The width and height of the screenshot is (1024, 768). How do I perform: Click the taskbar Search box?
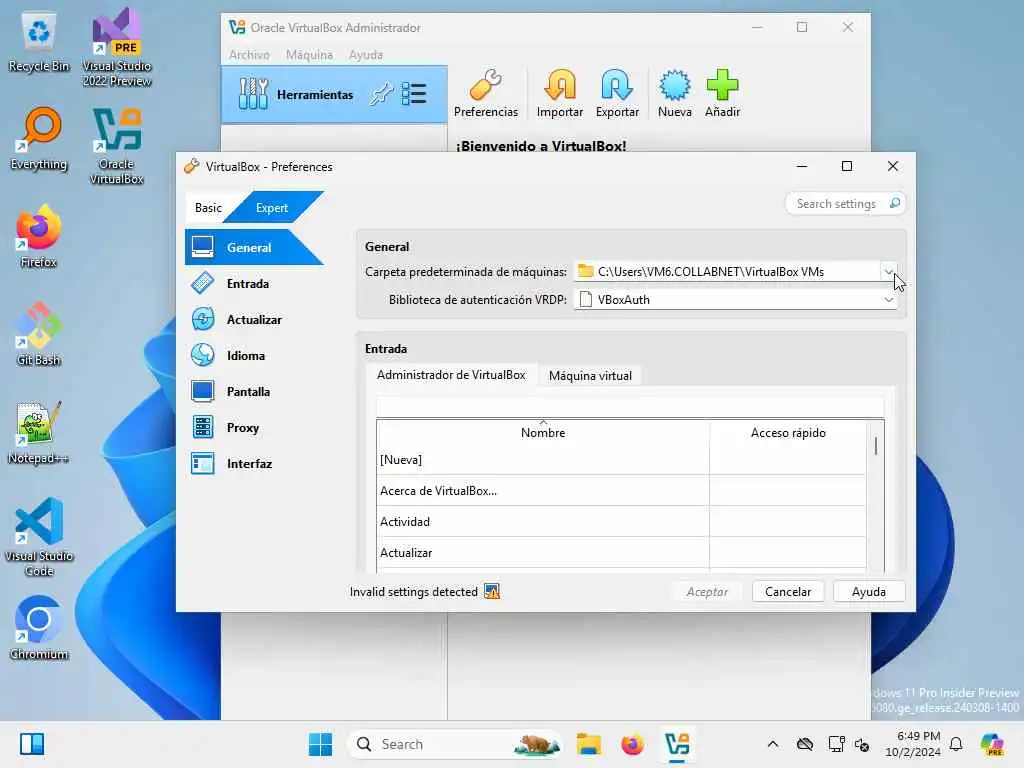455,744
